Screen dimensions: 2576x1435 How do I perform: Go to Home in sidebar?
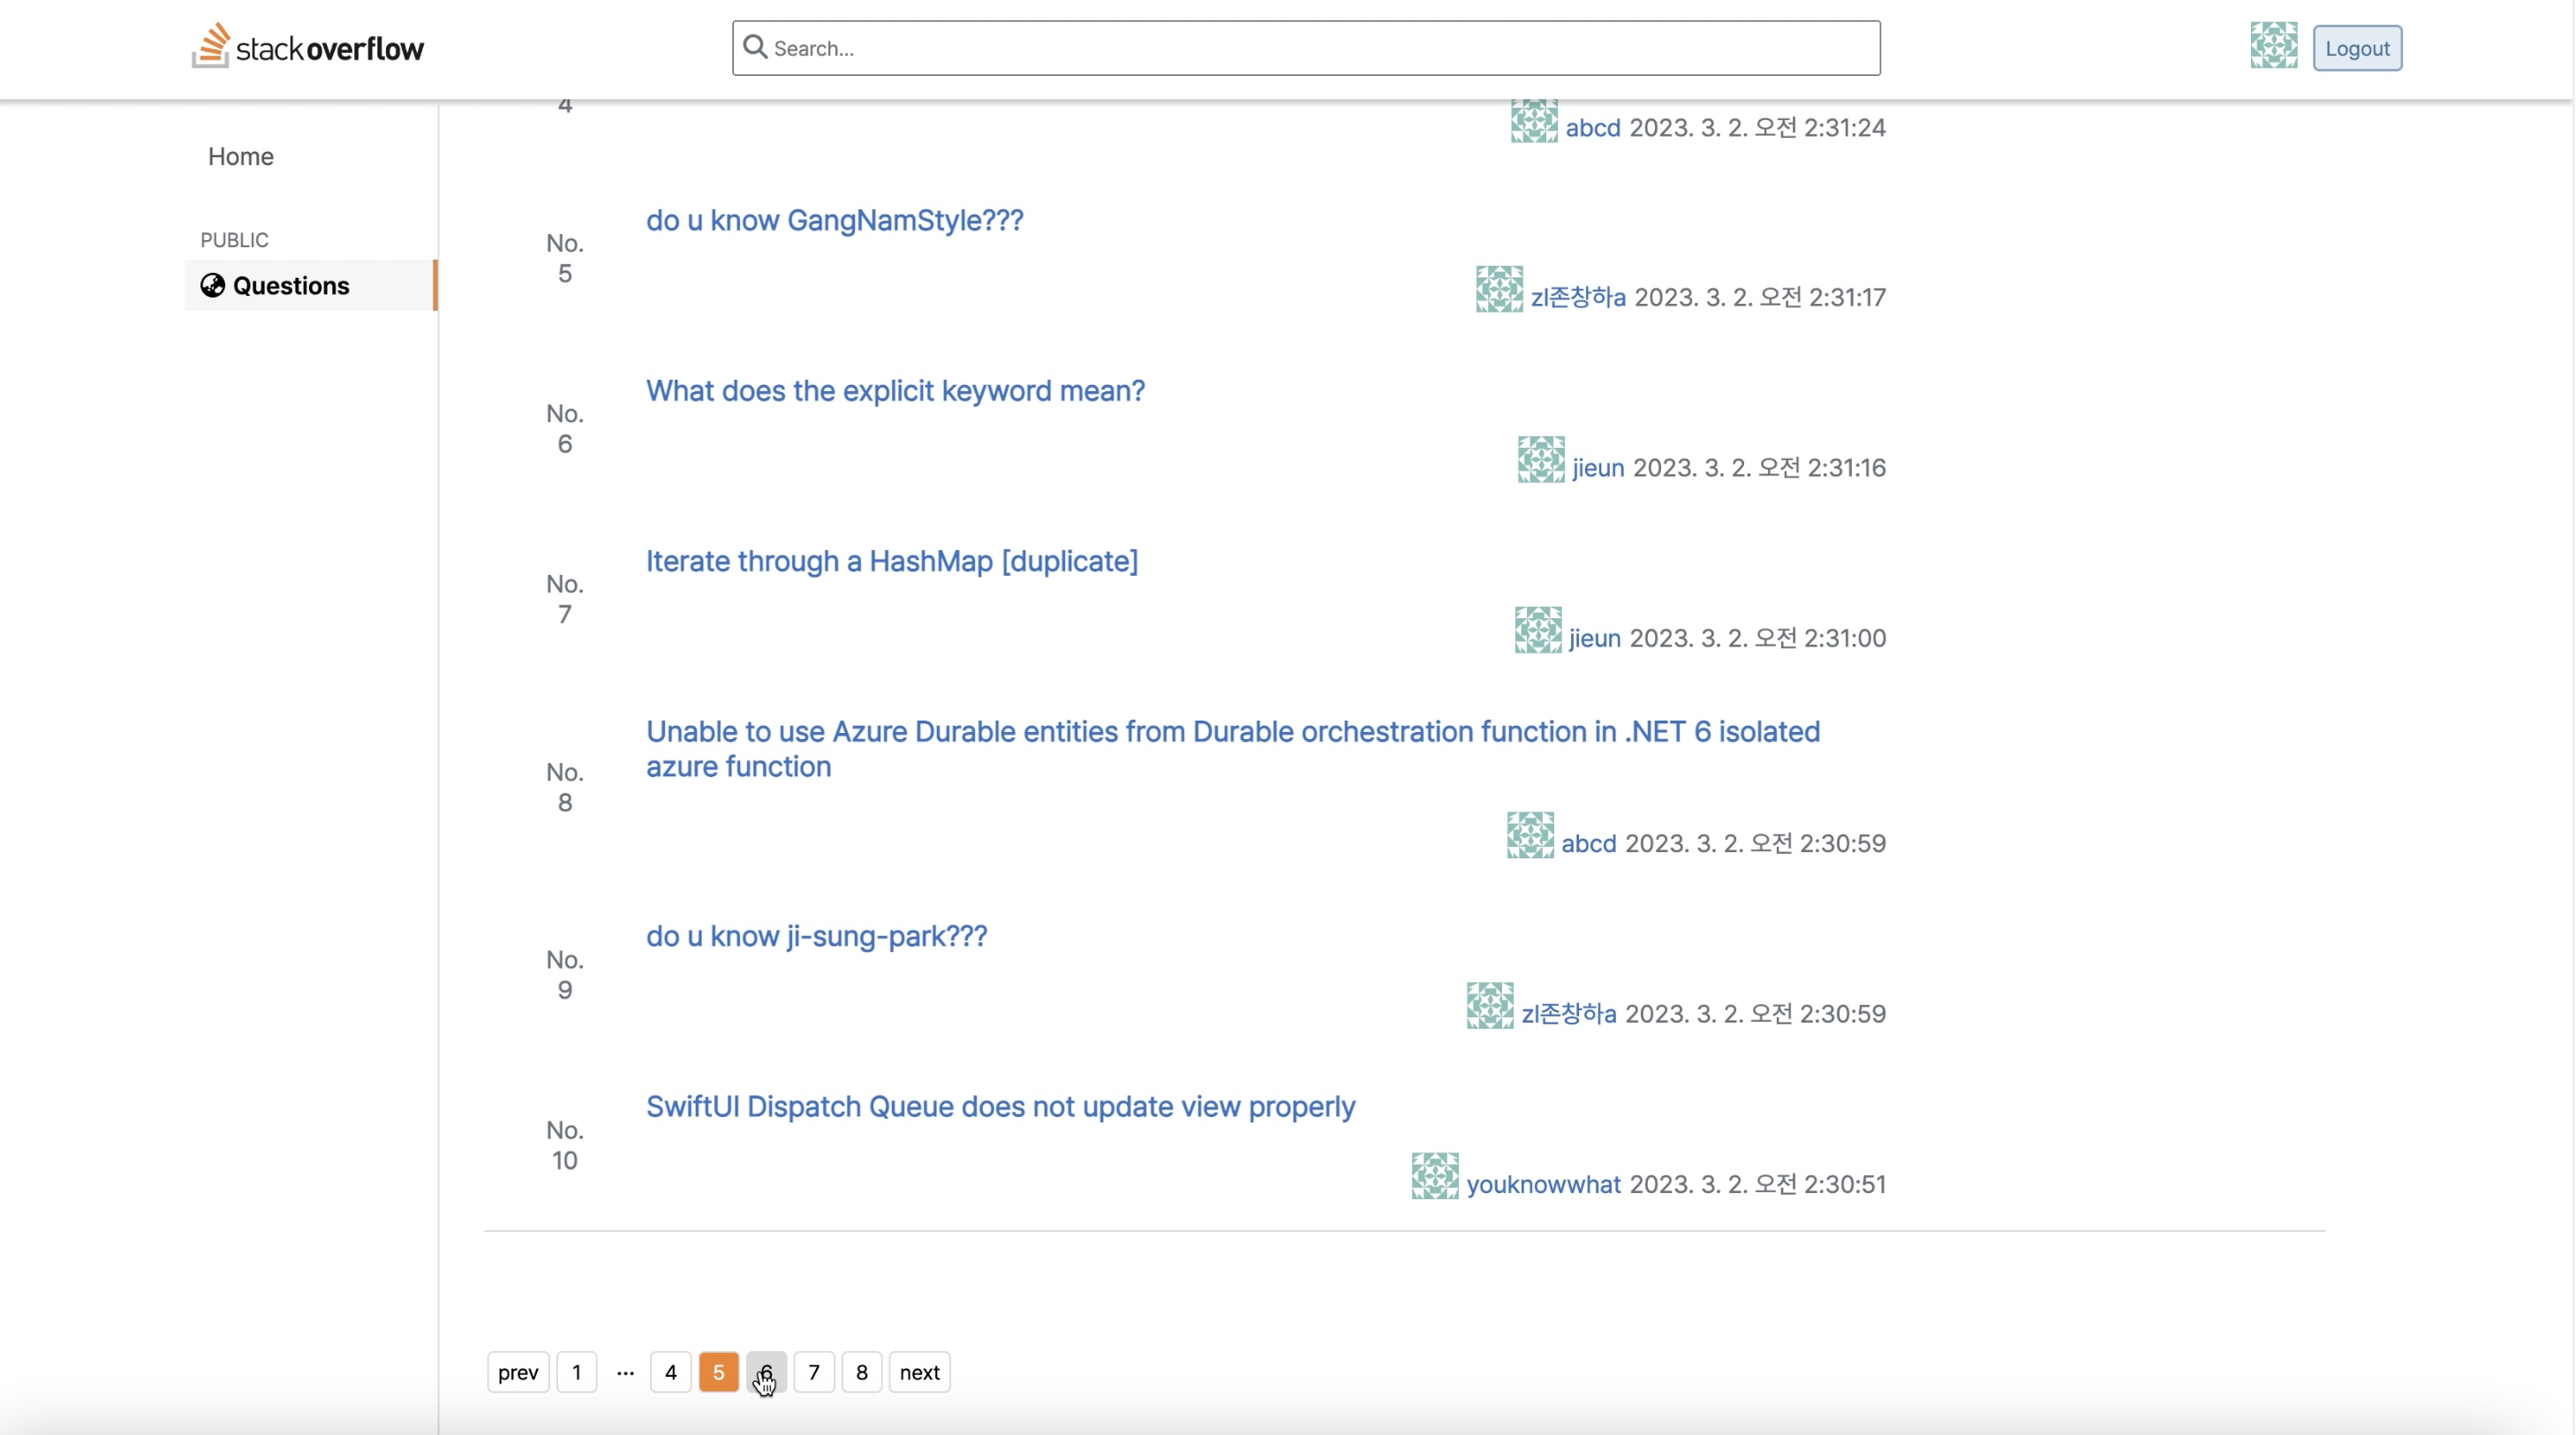pyautogui.click(x=241, y=156)
